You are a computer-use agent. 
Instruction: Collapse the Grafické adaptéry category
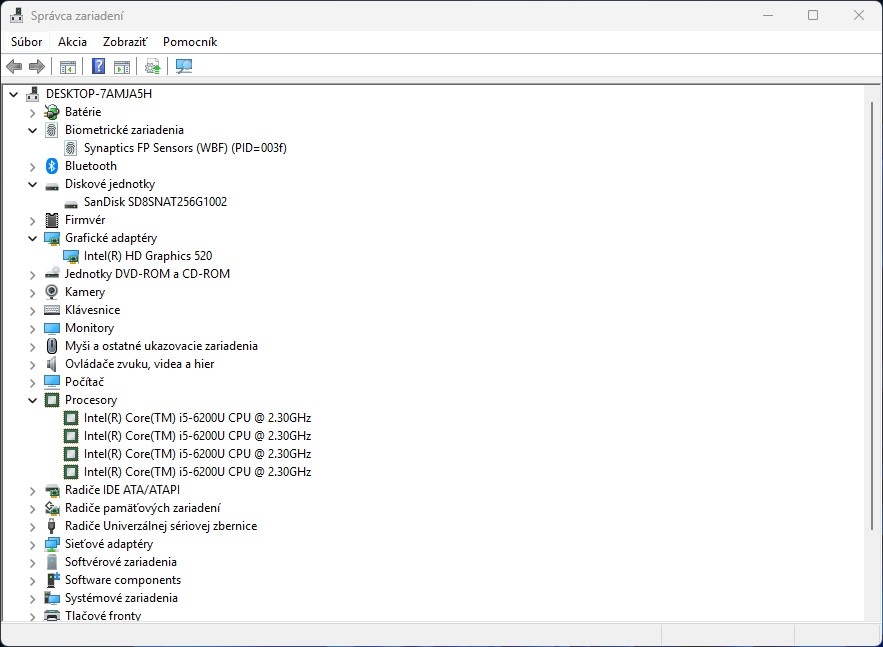click(x=32, y=238)
